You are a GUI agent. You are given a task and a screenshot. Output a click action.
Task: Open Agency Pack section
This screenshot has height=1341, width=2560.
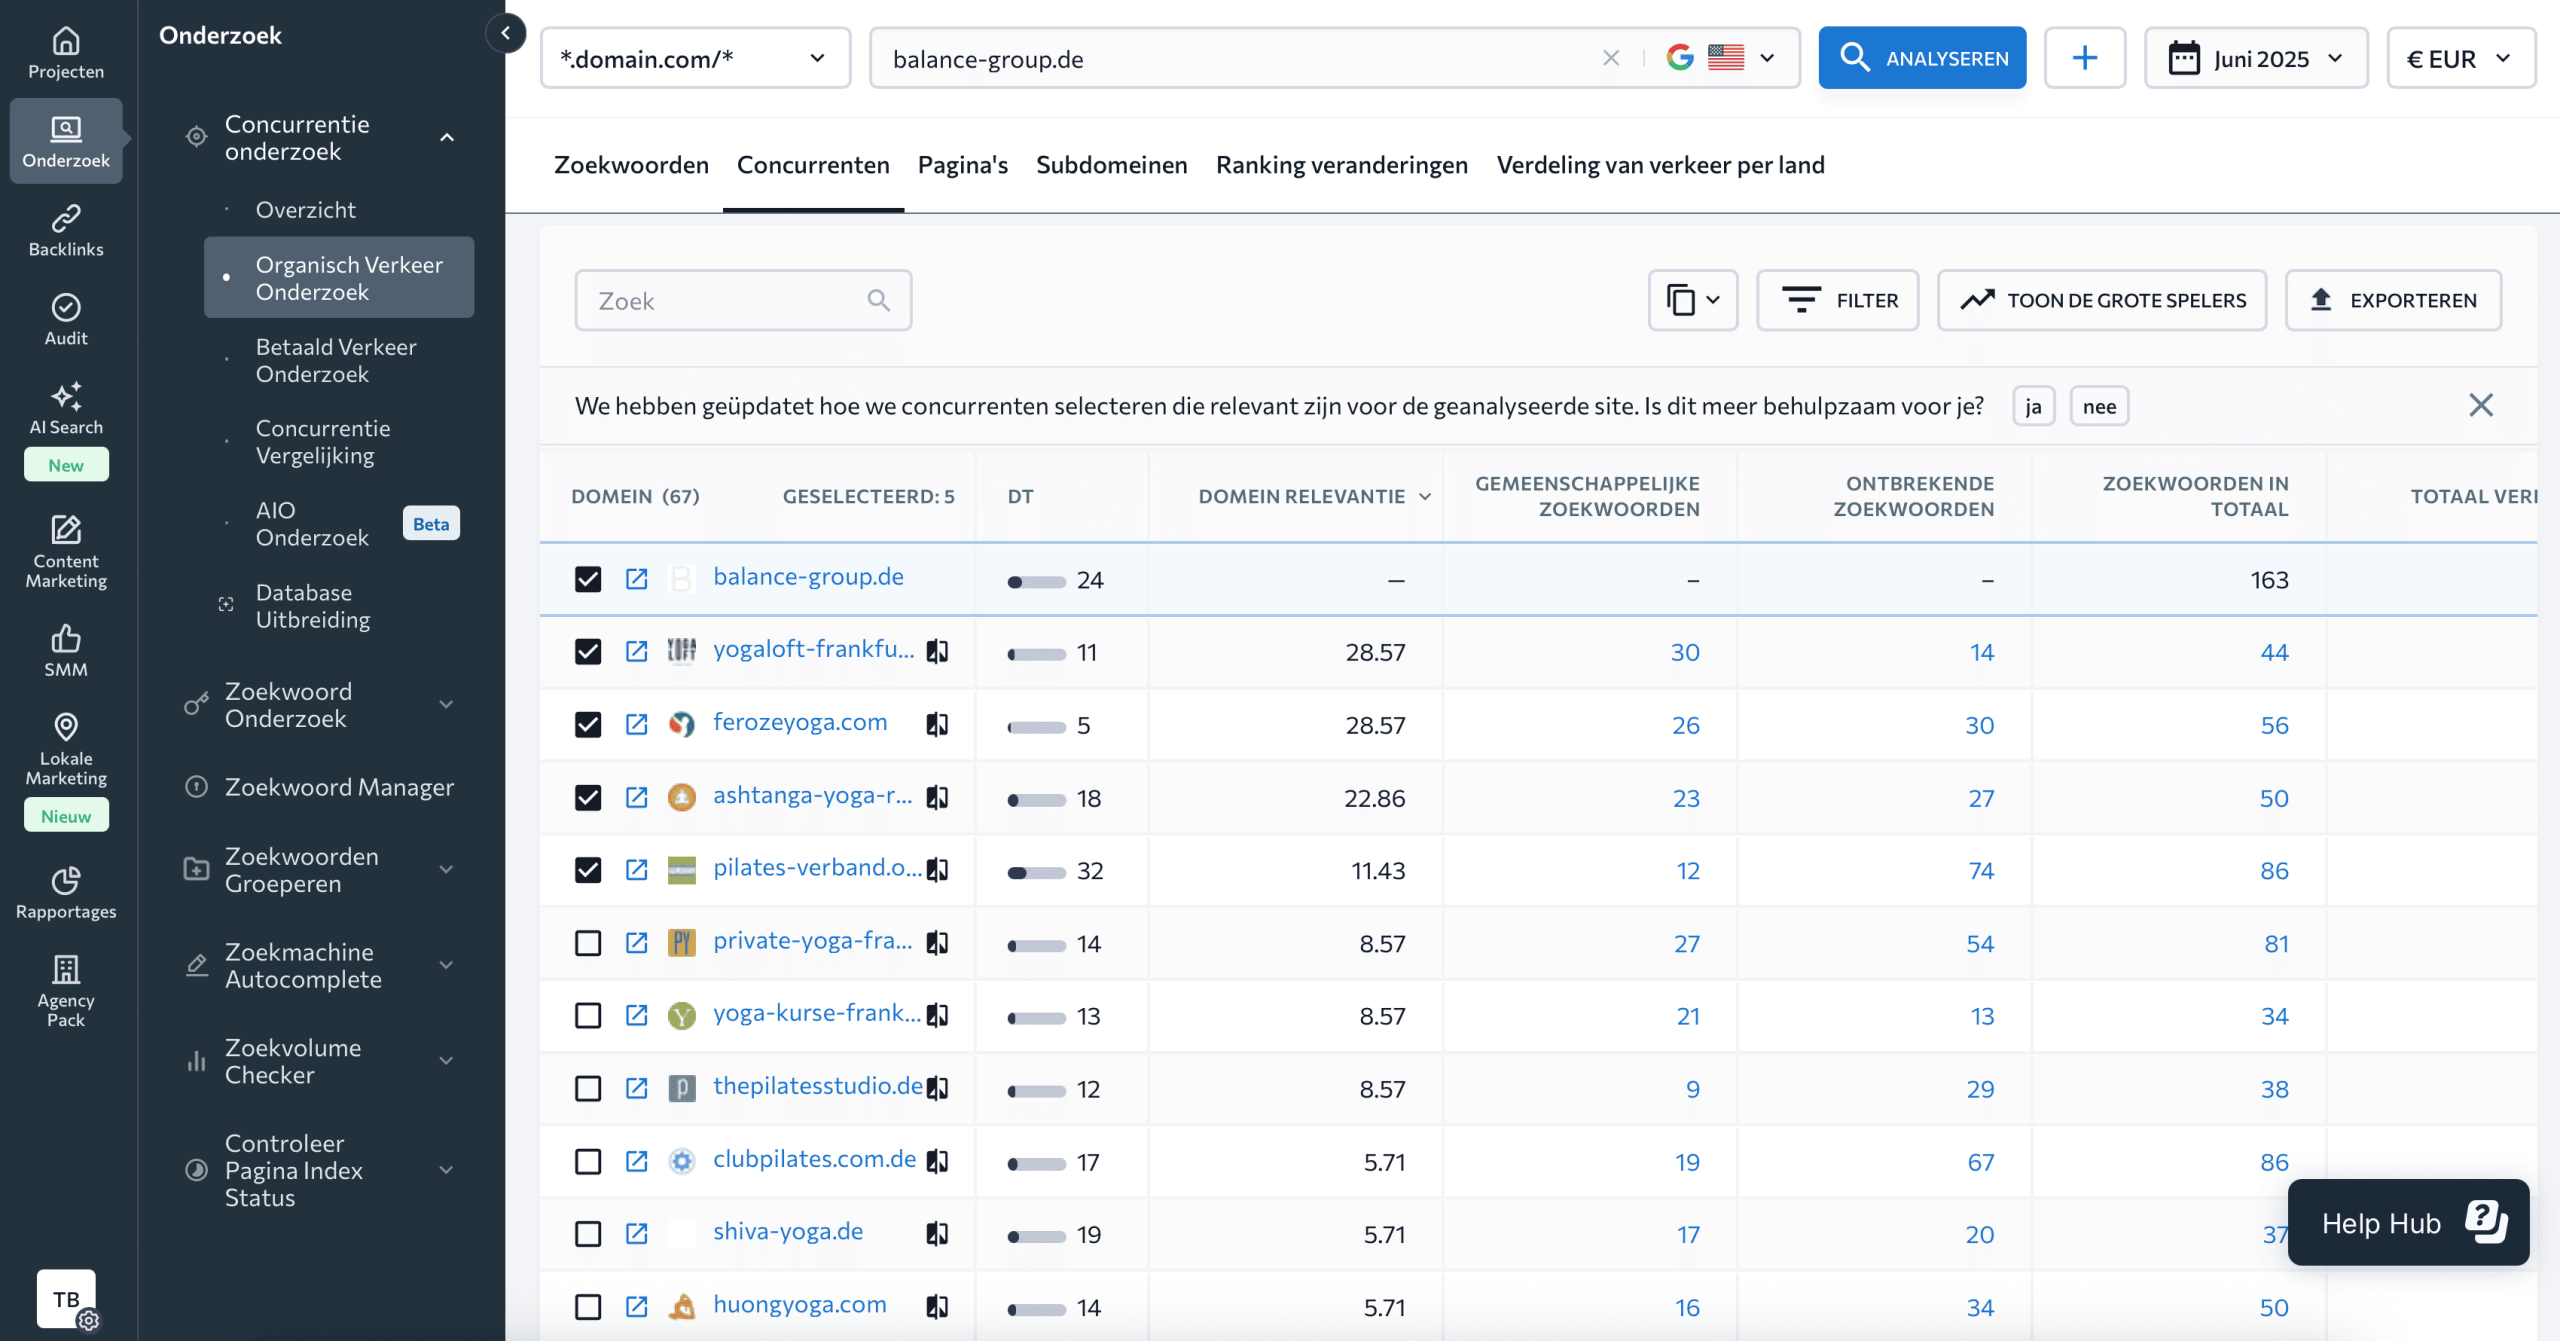(66, 991)
